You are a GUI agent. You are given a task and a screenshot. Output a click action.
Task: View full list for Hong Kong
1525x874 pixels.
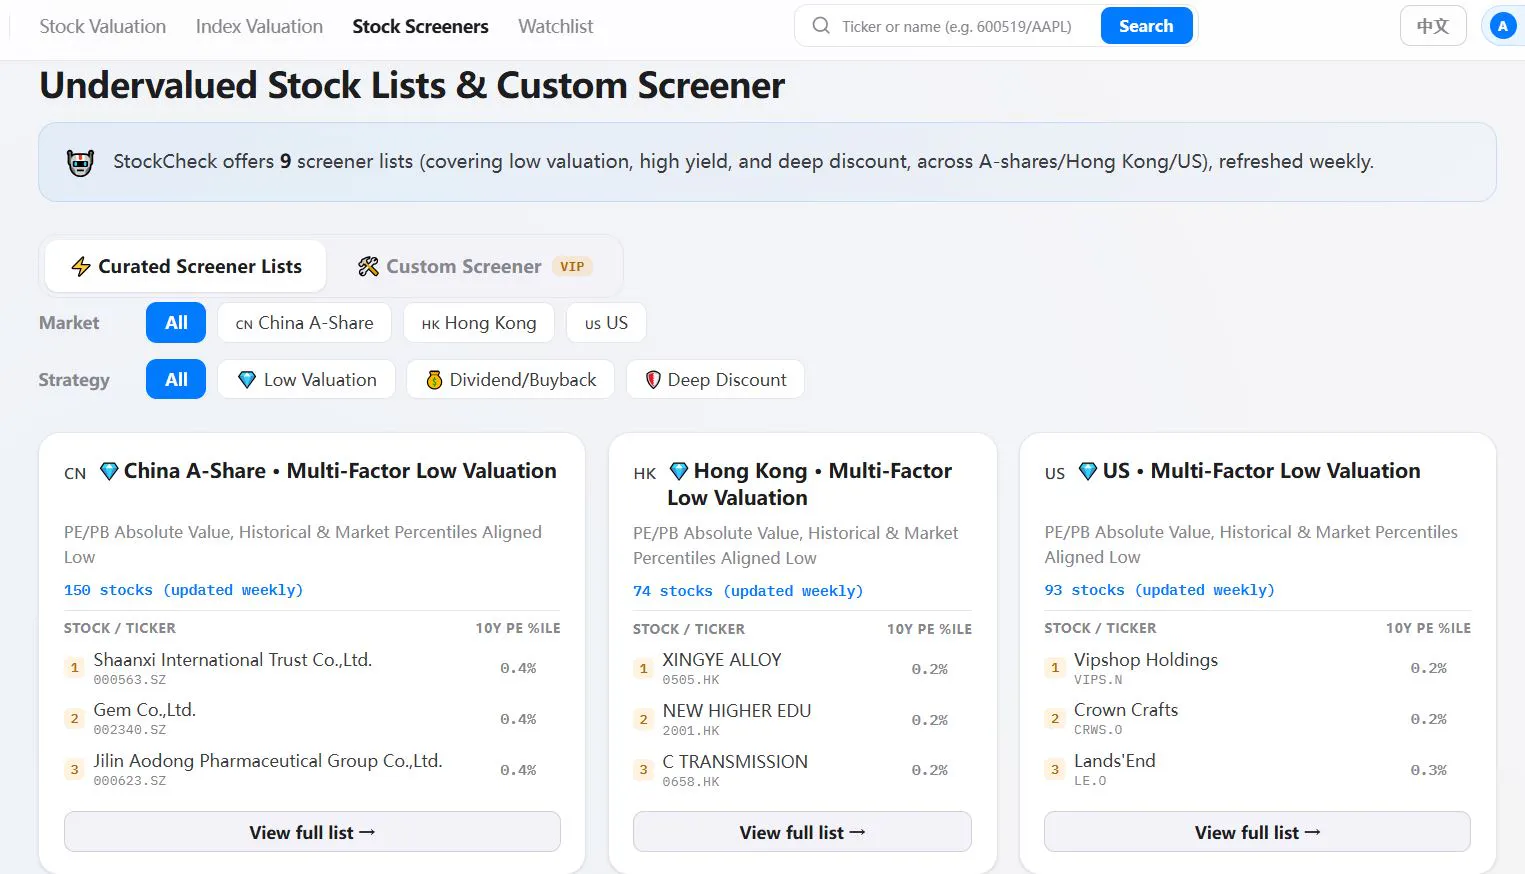pyautogui.click(x=802, y=832)
